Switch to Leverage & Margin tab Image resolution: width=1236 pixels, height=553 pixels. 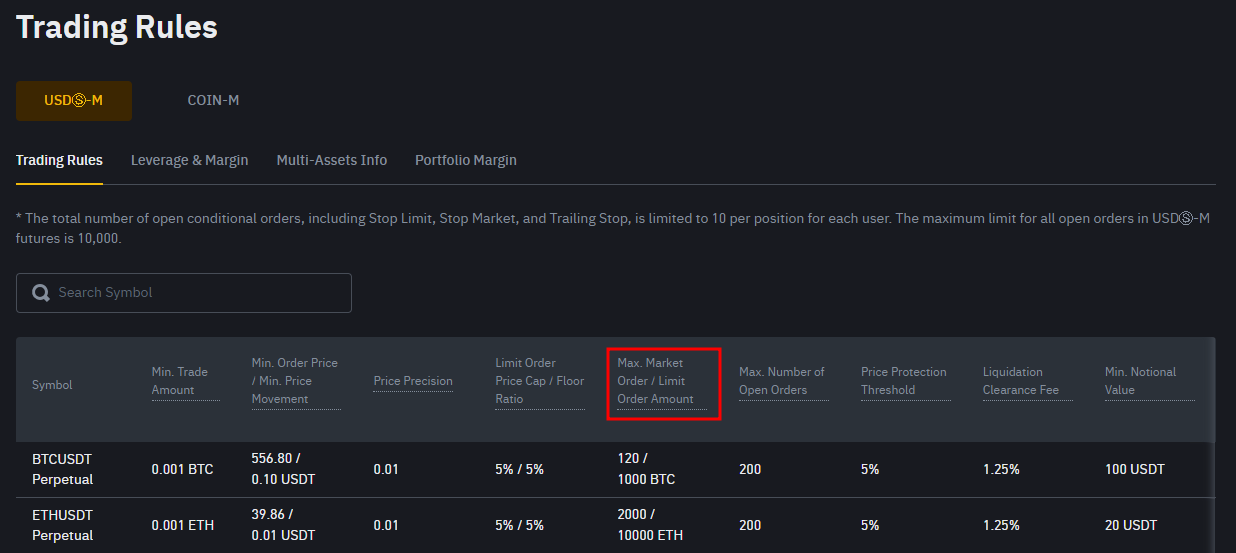point(190,160)
